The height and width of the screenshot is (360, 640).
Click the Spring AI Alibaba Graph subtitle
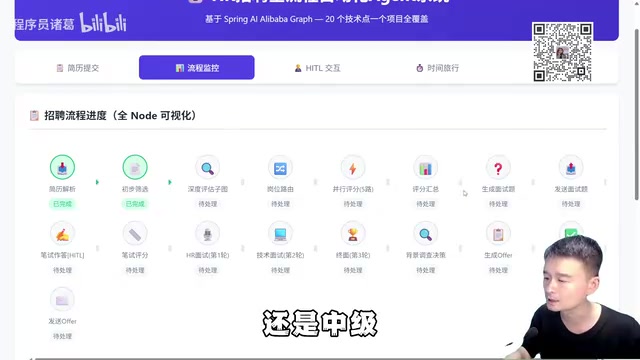pos(316,19)
